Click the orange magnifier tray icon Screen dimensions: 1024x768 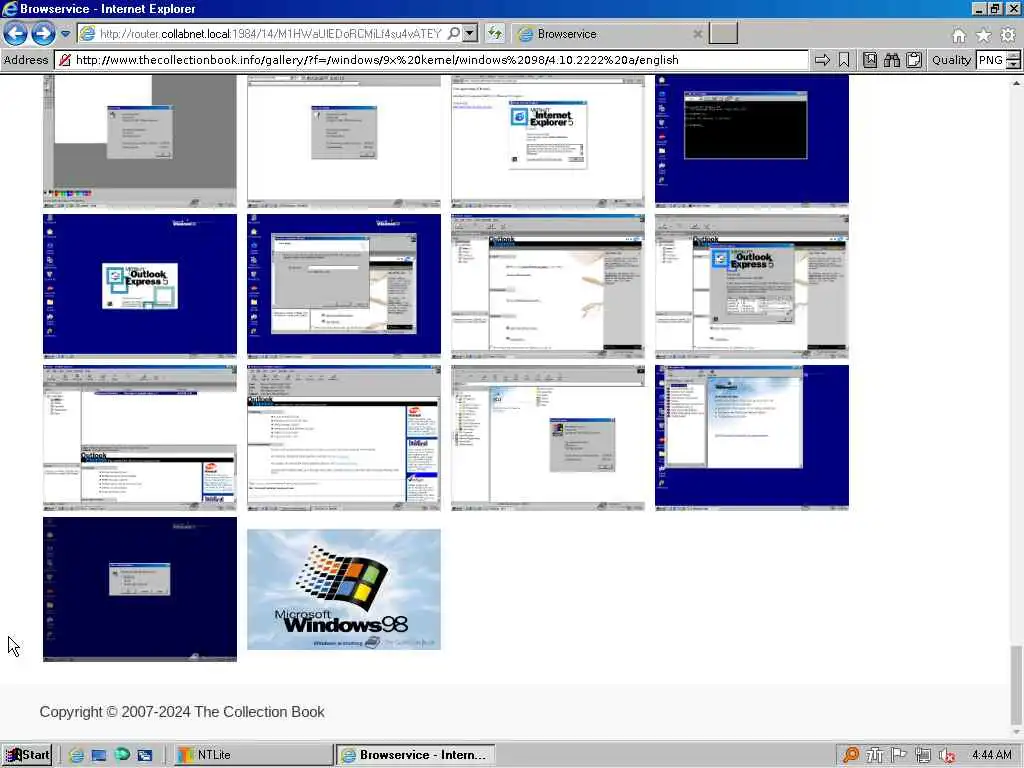click(x=850, y=755)
